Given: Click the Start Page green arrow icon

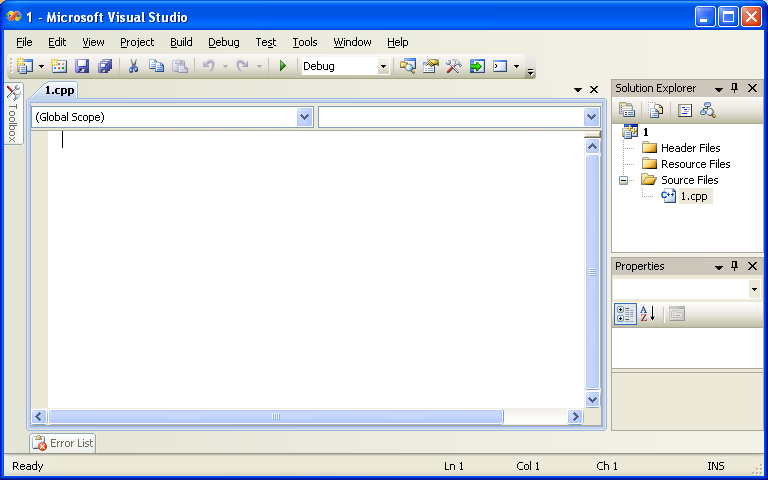Looking at the screenshot, I should coord(477,66).
